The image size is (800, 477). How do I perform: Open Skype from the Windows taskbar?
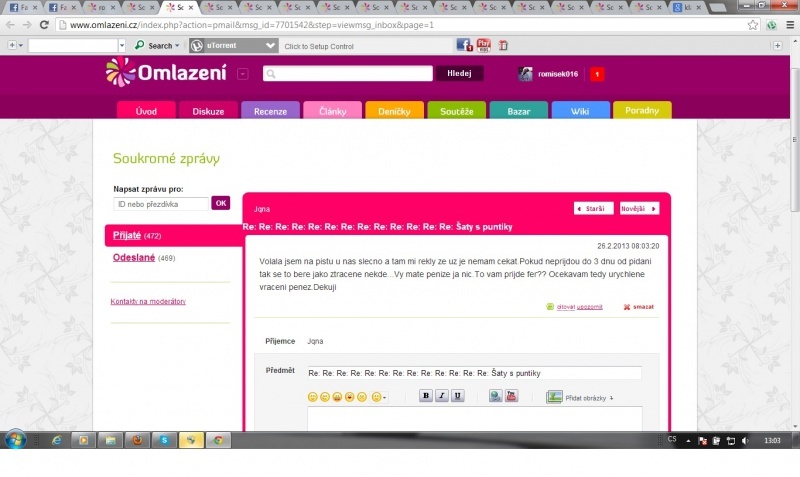(x=164, y=440)
